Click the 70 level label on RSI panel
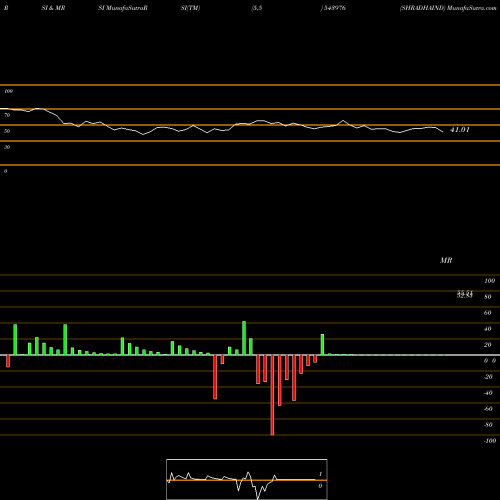 (x=7, y=115)
